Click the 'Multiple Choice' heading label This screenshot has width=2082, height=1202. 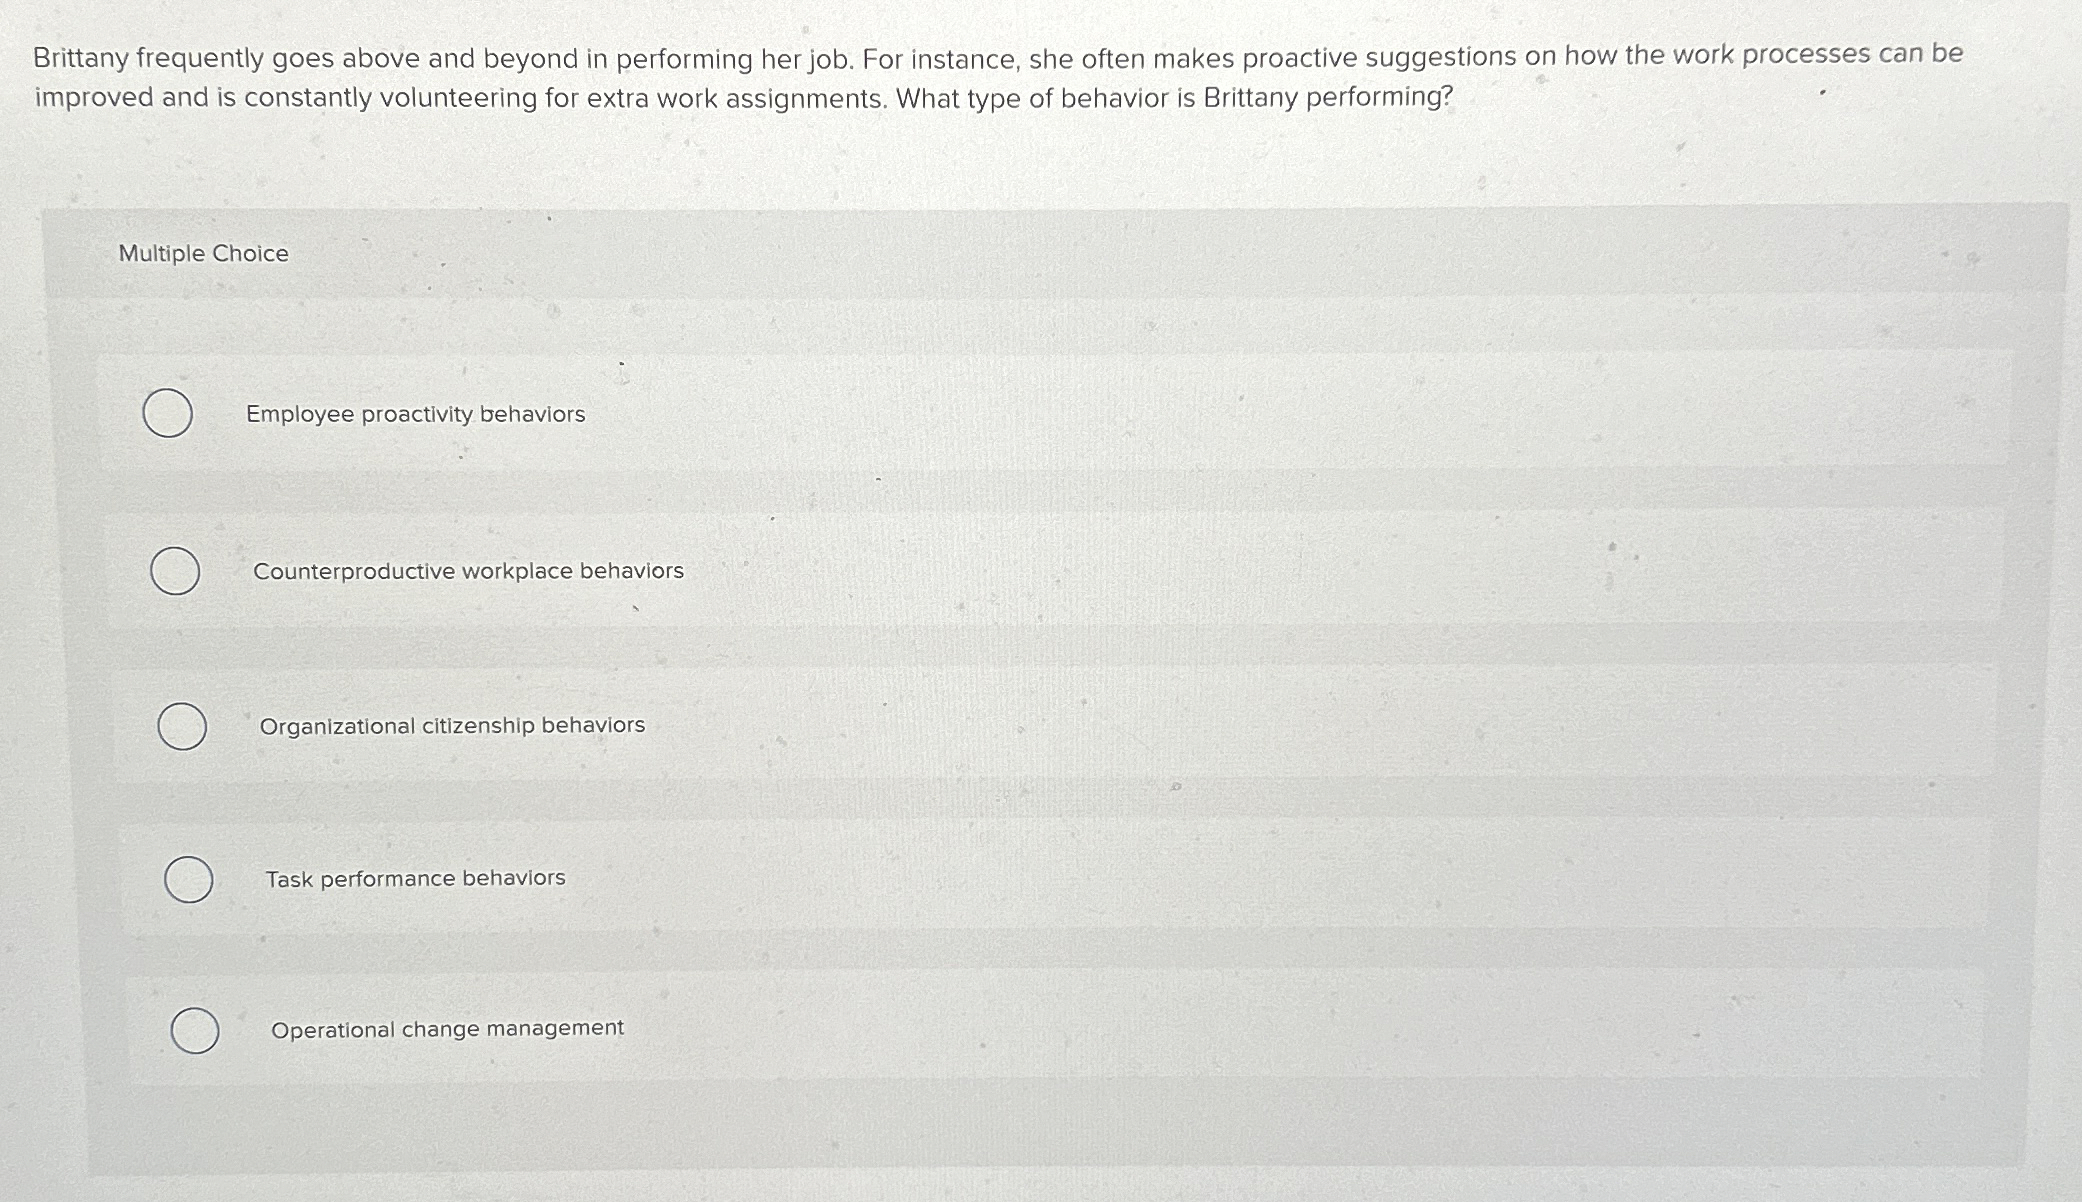(203, 254)
